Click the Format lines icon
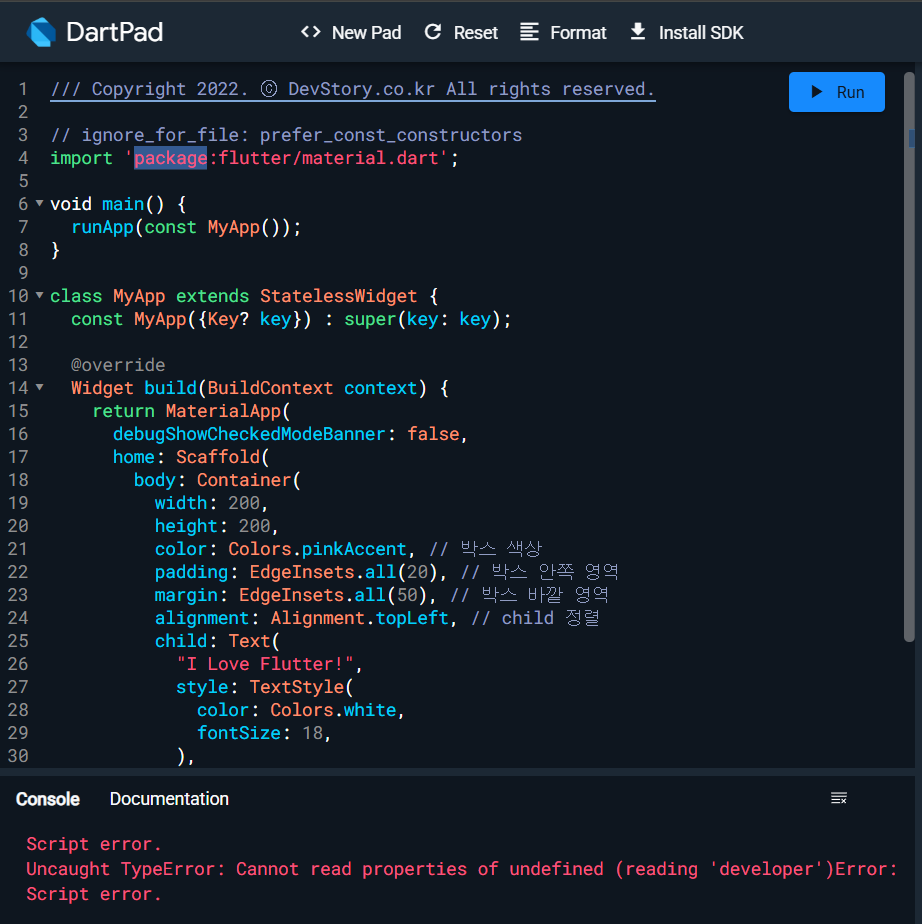Viewport: 922px width, 924px height. pos(529,32)
